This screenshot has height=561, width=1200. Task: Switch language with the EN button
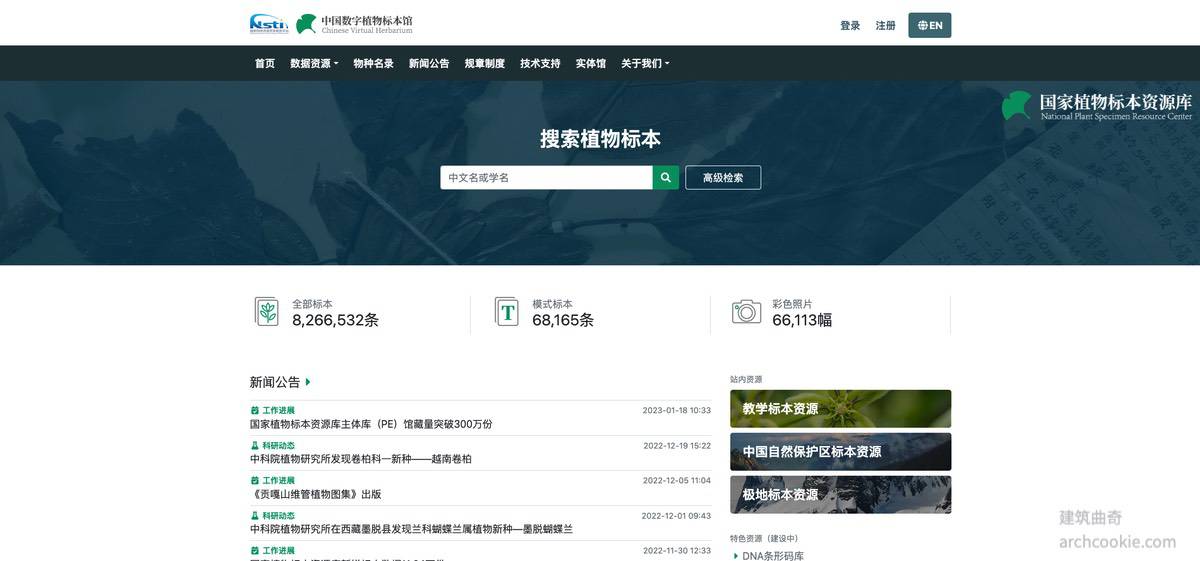(x=930, y=25)
